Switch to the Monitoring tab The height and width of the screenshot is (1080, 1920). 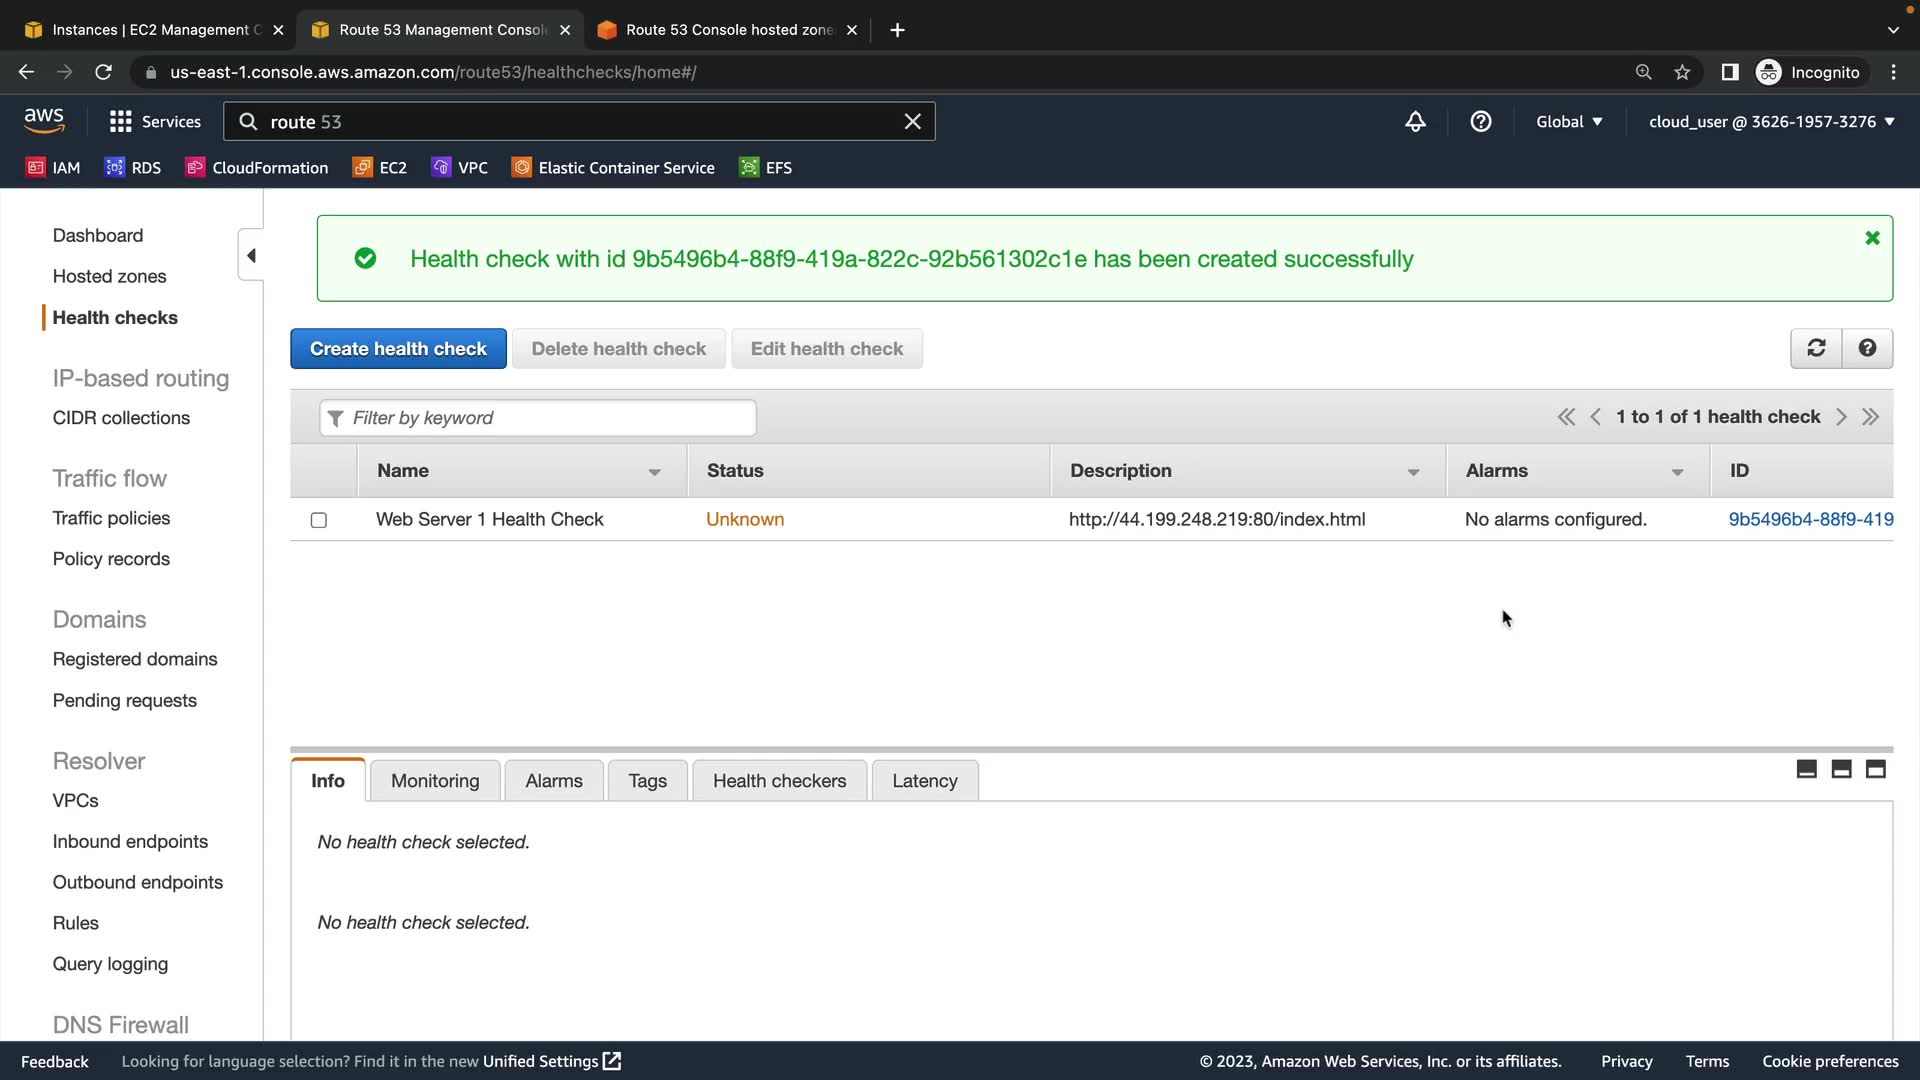coord(435,781)
